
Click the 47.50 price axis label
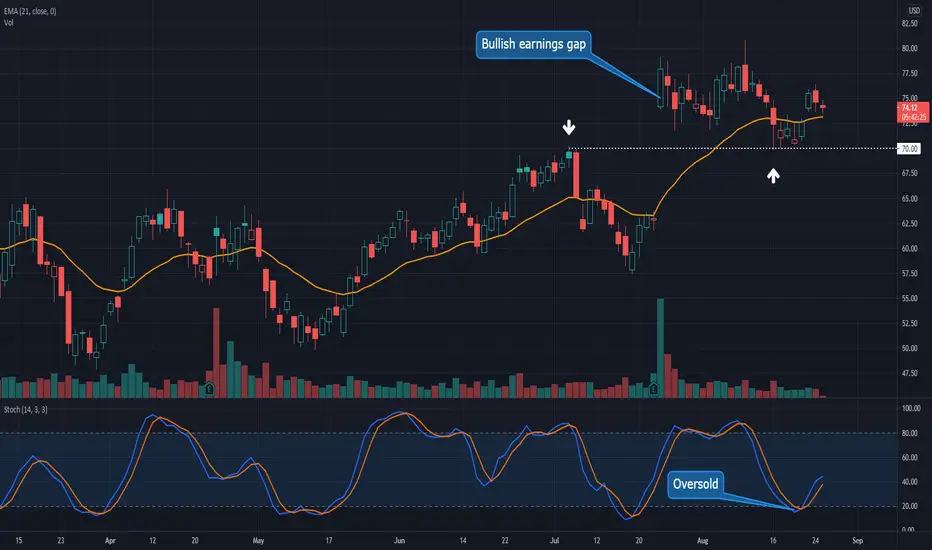tap(909, 373)
